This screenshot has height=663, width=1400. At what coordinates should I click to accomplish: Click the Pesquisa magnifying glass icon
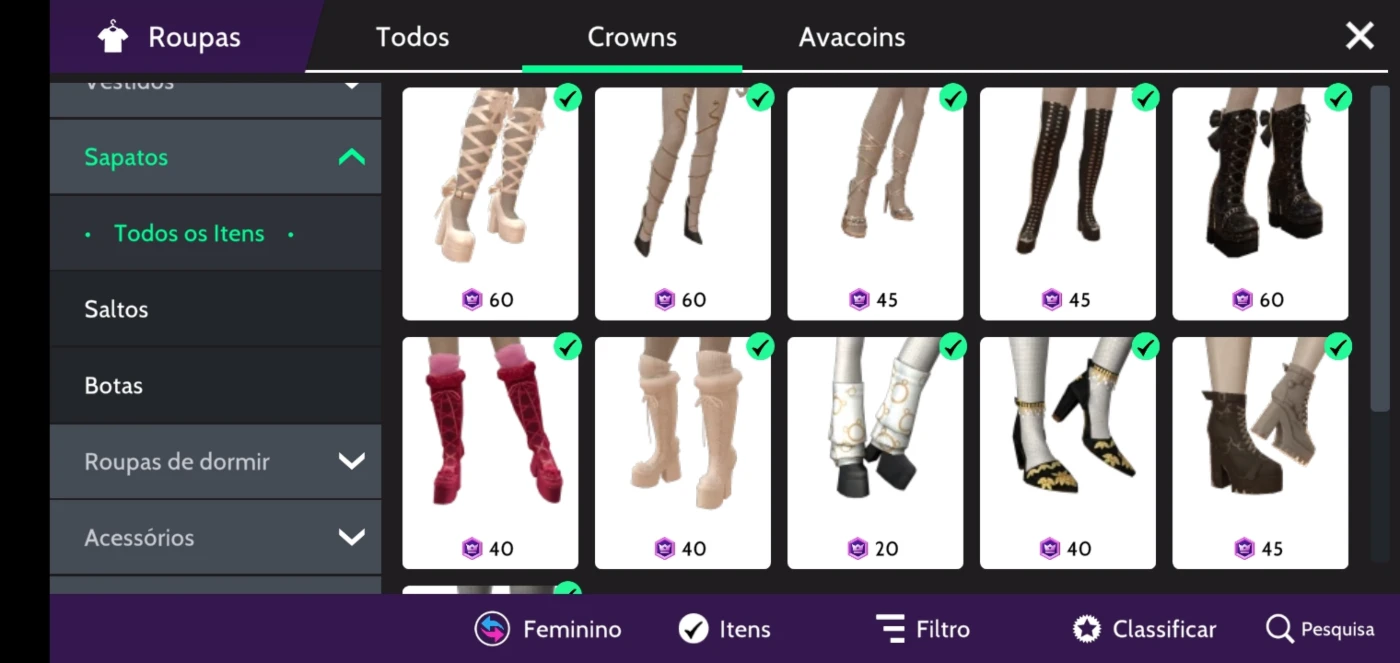1279,629
